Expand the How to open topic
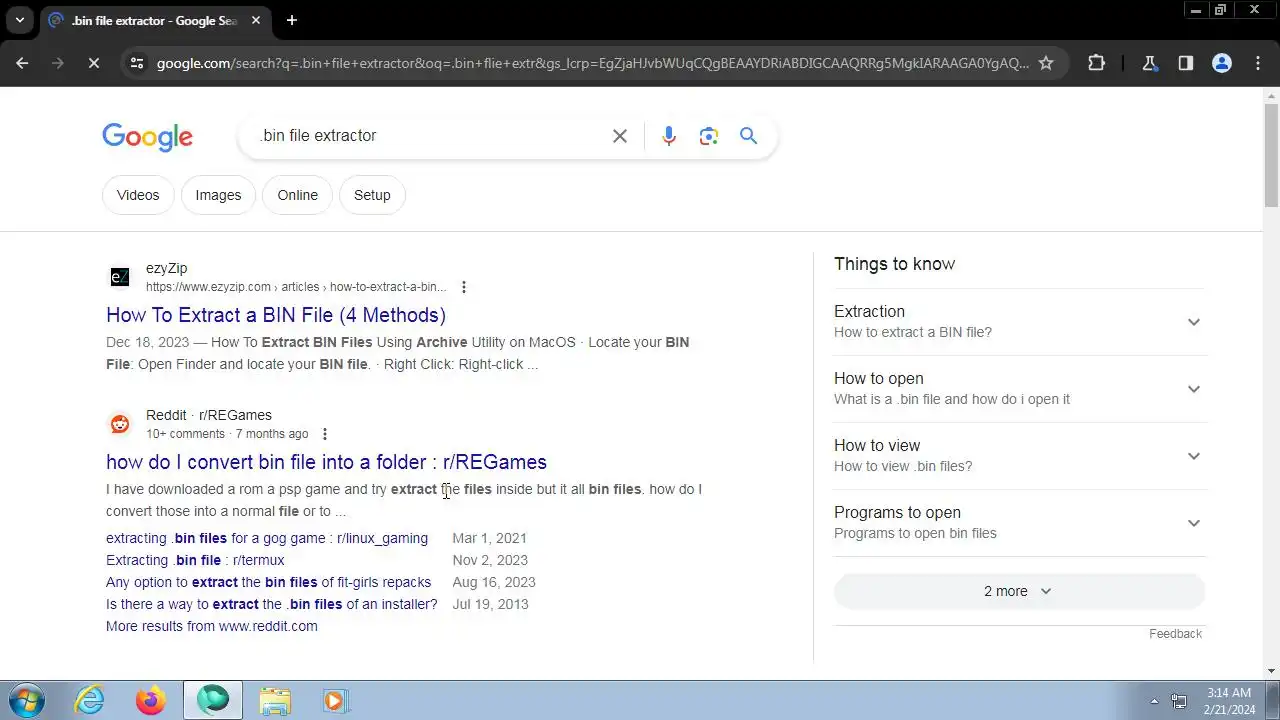This screenshot has height=720, width=1280. (1019, 389)
